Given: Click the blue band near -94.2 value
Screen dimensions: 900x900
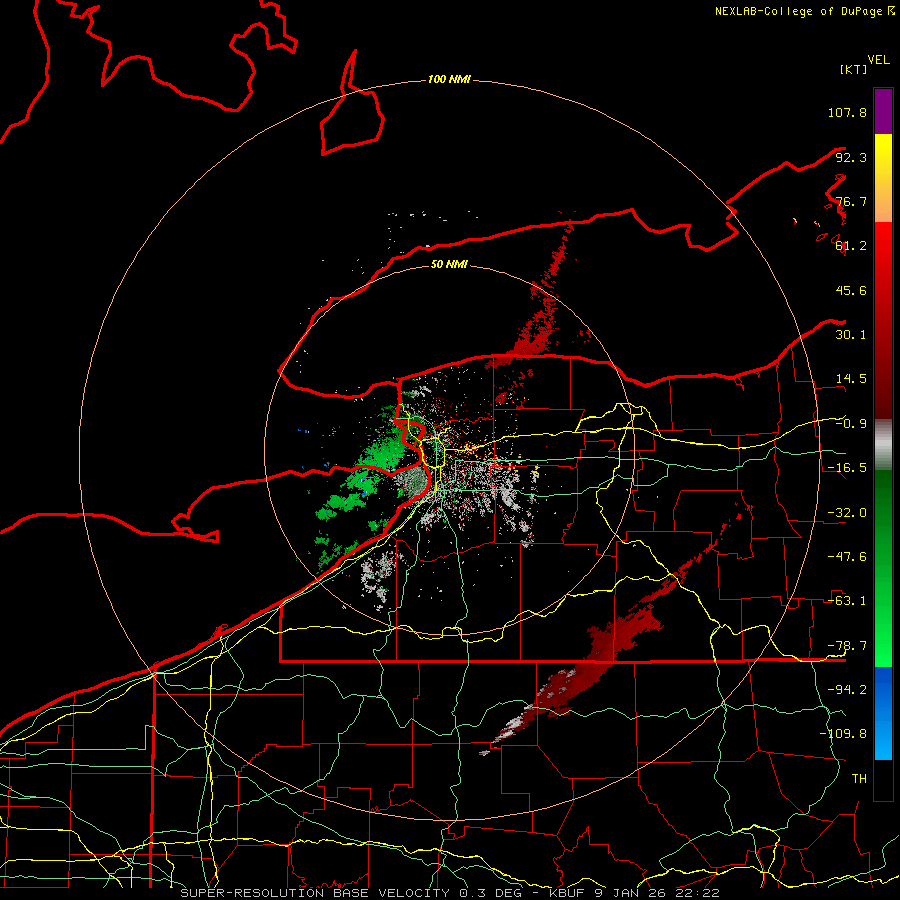Looking at the screenshot, I should coord(883,689).
